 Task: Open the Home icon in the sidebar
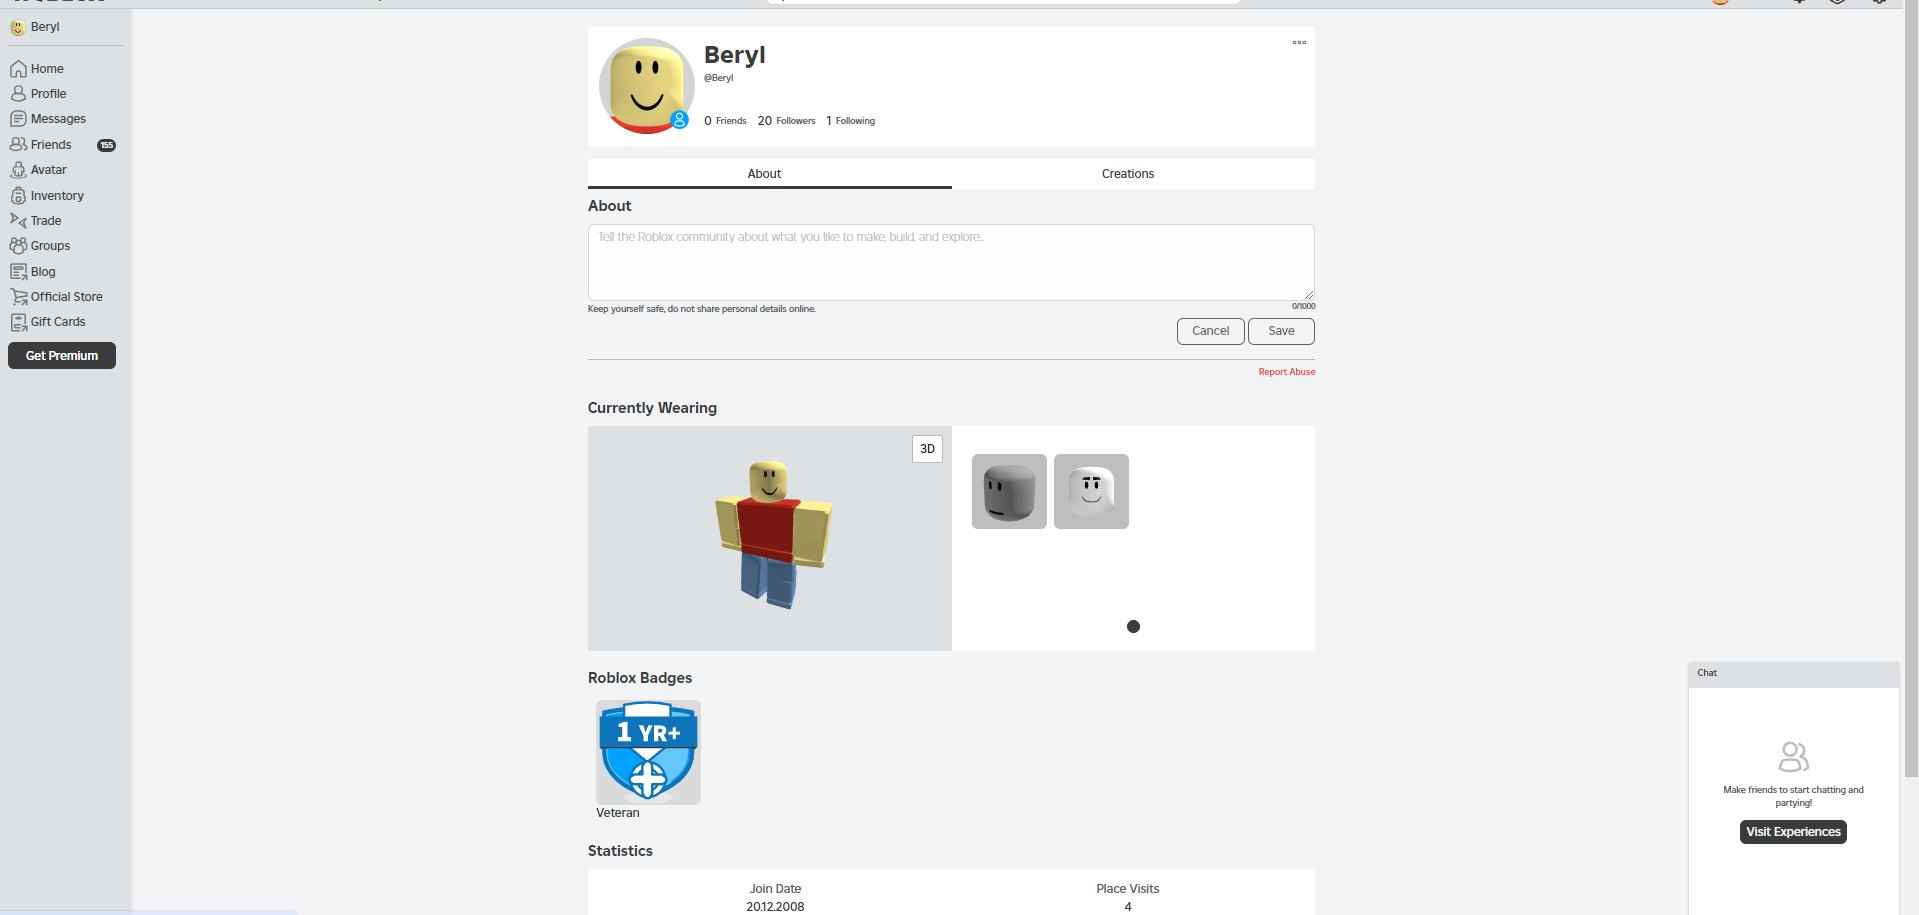(x=20, y=68)
